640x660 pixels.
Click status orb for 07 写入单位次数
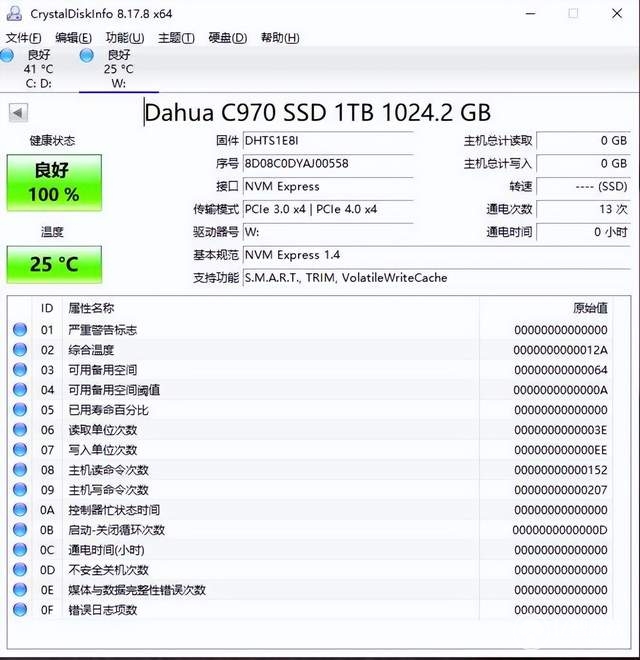(x=20, y=450)
